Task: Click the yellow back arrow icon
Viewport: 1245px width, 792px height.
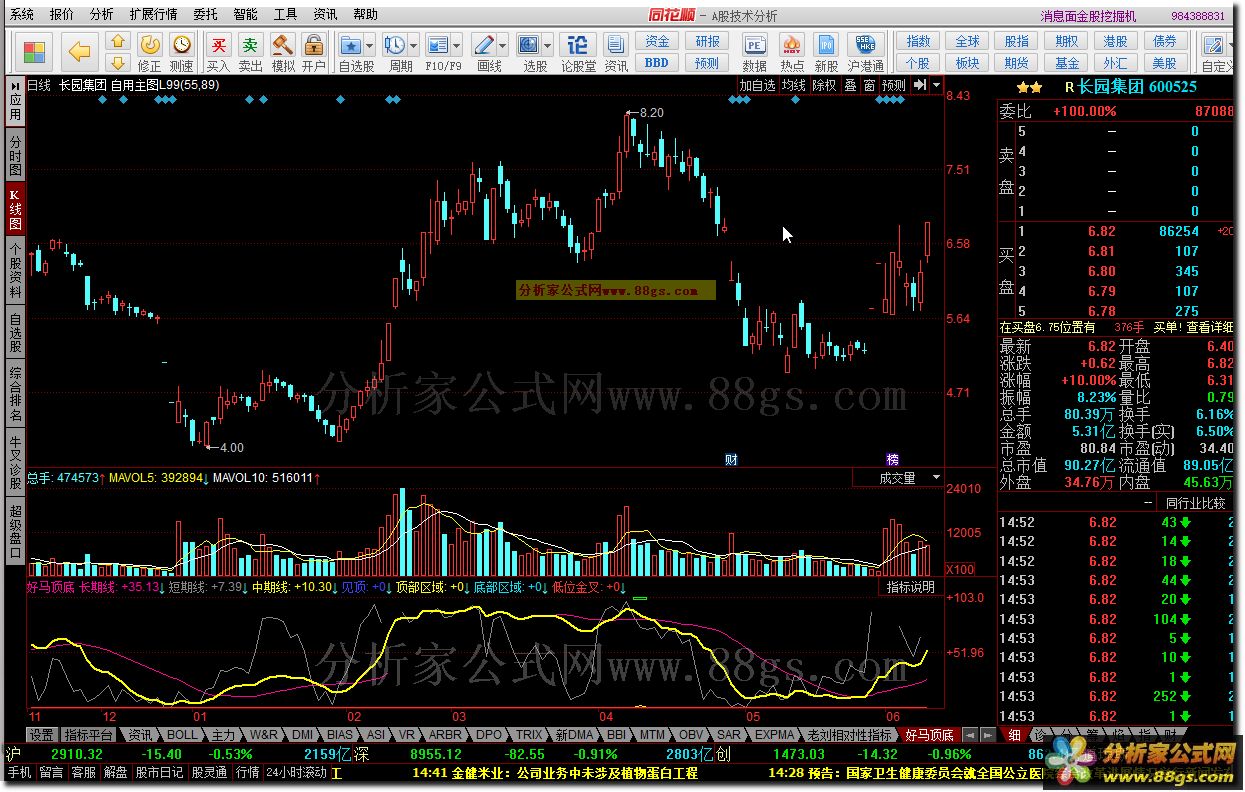Action: click(x=79, y=51)
